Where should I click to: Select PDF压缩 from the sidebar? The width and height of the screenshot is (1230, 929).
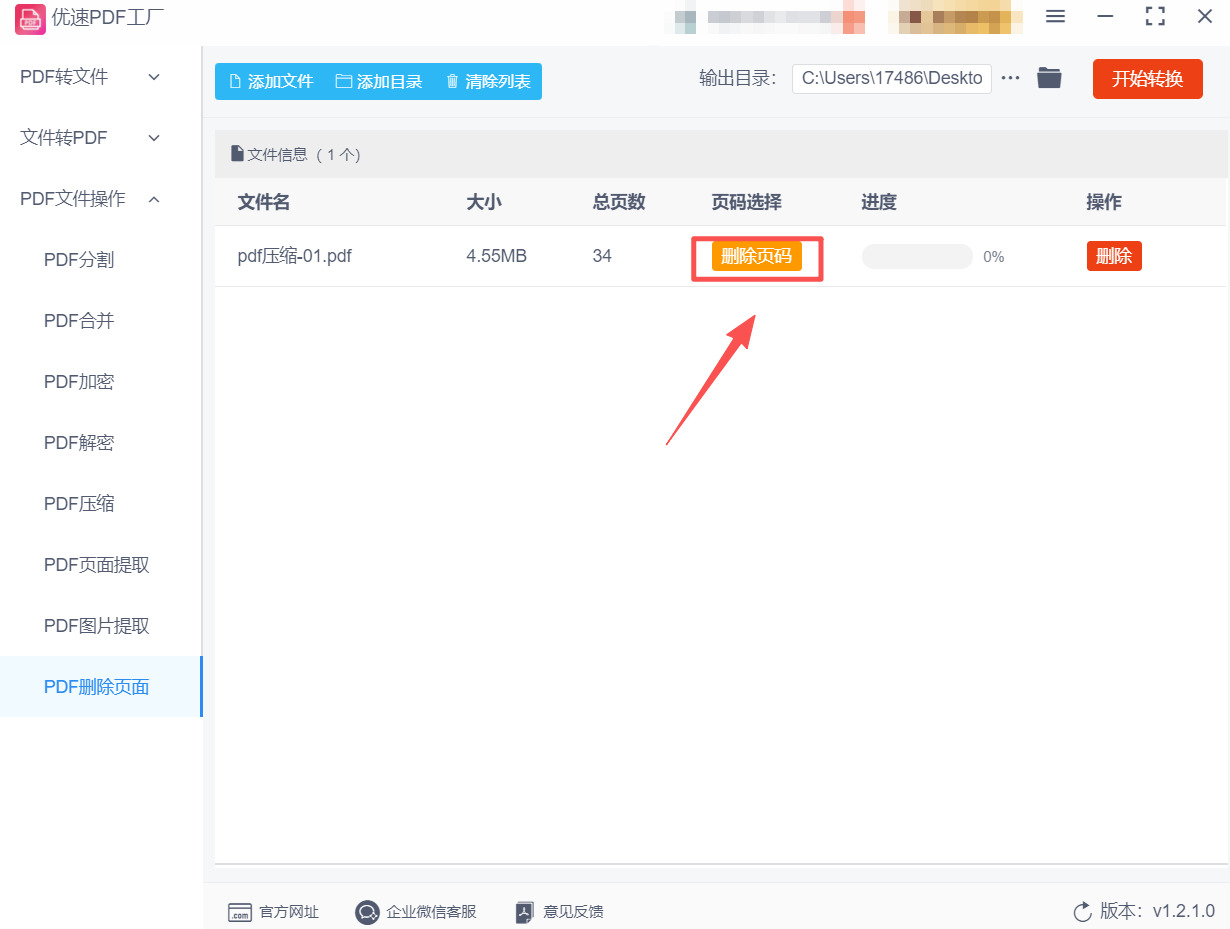click(79, 503)
